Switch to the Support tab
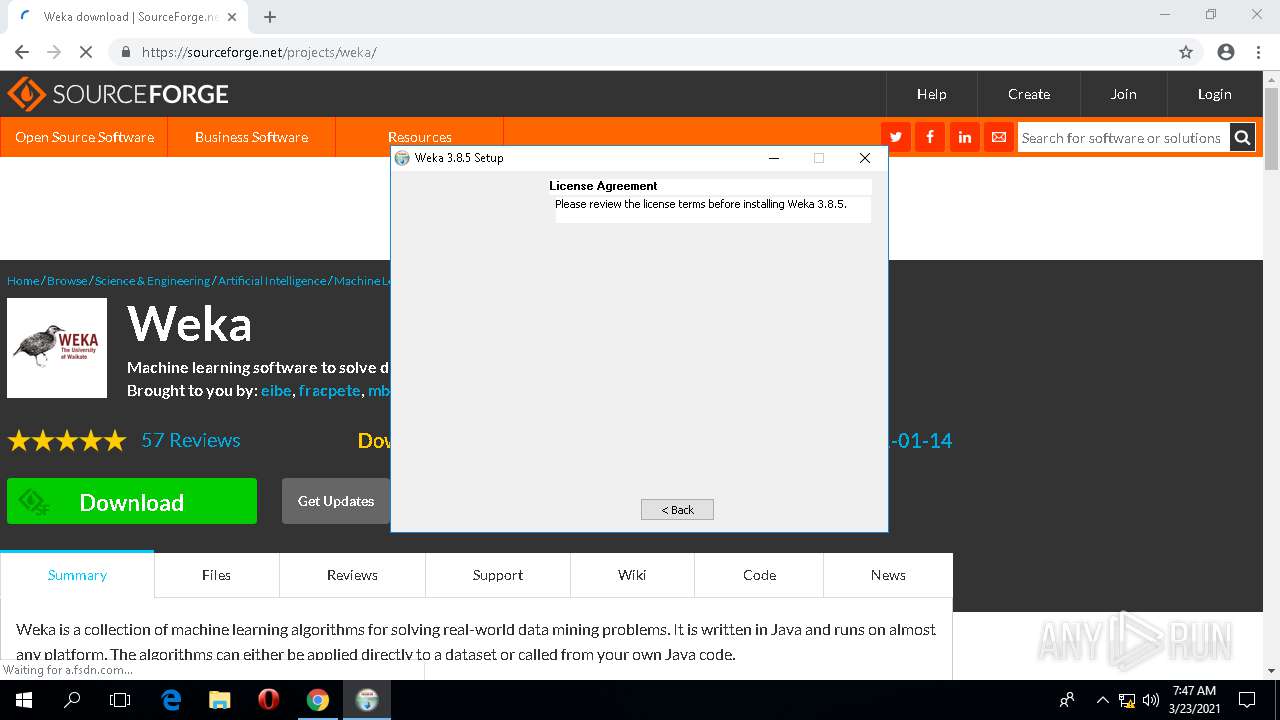The height and width of the screenshot is (720, 1280). pyautogui.click(x=498, y=575)
